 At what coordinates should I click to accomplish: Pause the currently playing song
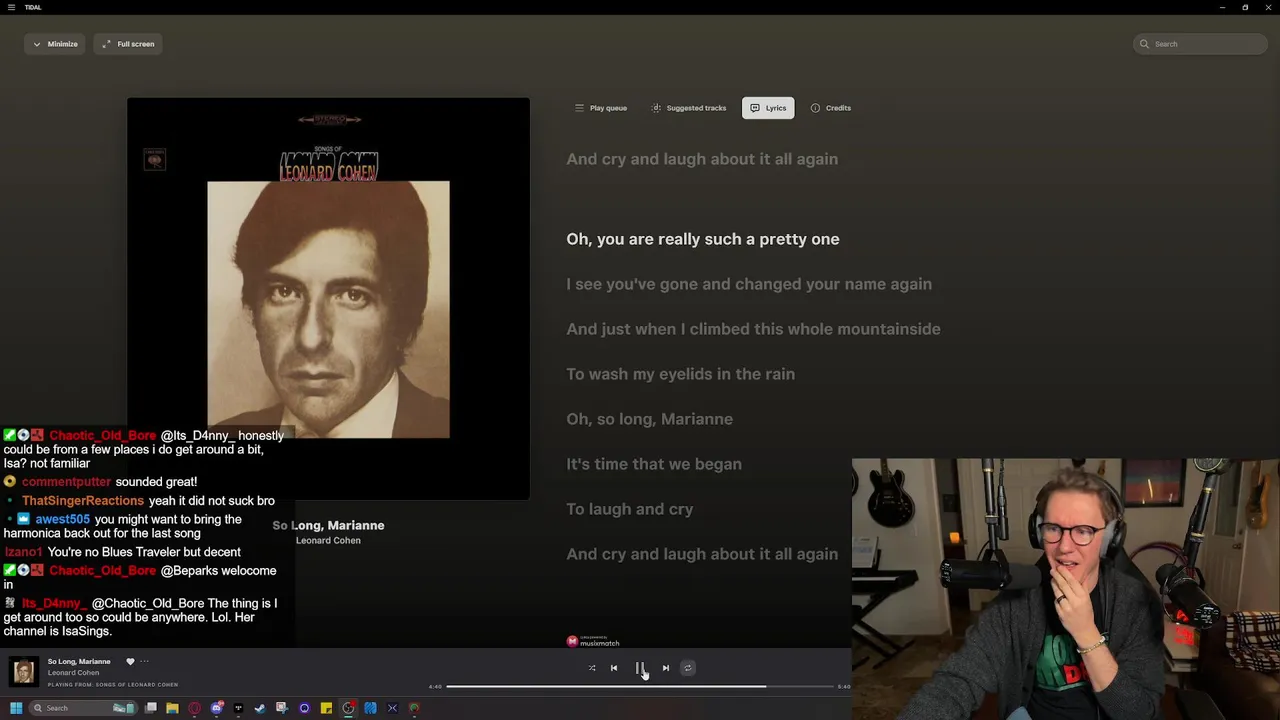point(640,668)
